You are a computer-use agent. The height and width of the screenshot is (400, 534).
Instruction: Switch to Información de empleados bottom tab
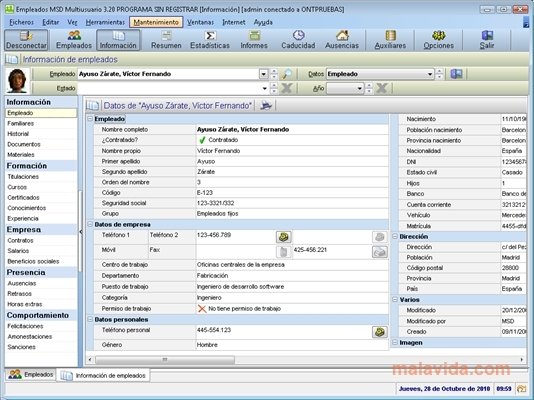103,375
